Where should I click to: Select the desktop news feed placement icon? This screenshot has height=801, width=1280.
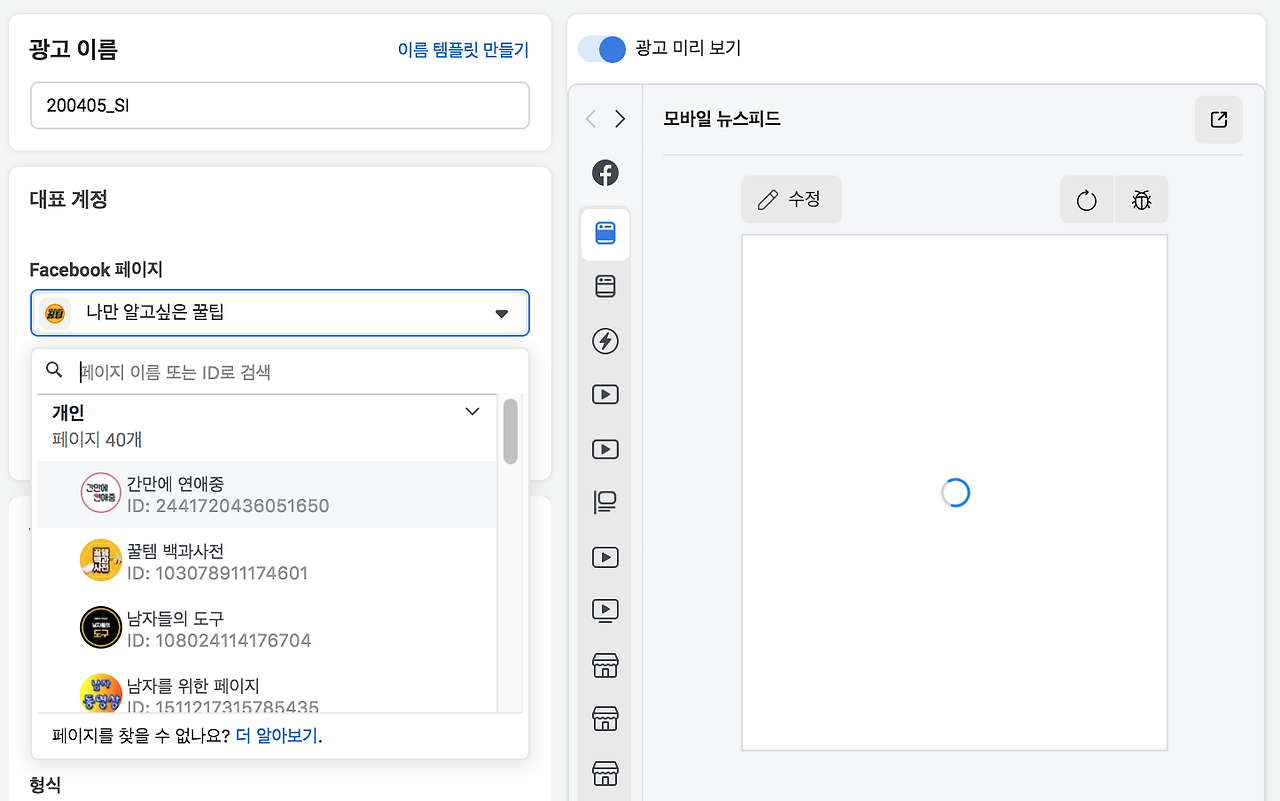tap(605, 286)
